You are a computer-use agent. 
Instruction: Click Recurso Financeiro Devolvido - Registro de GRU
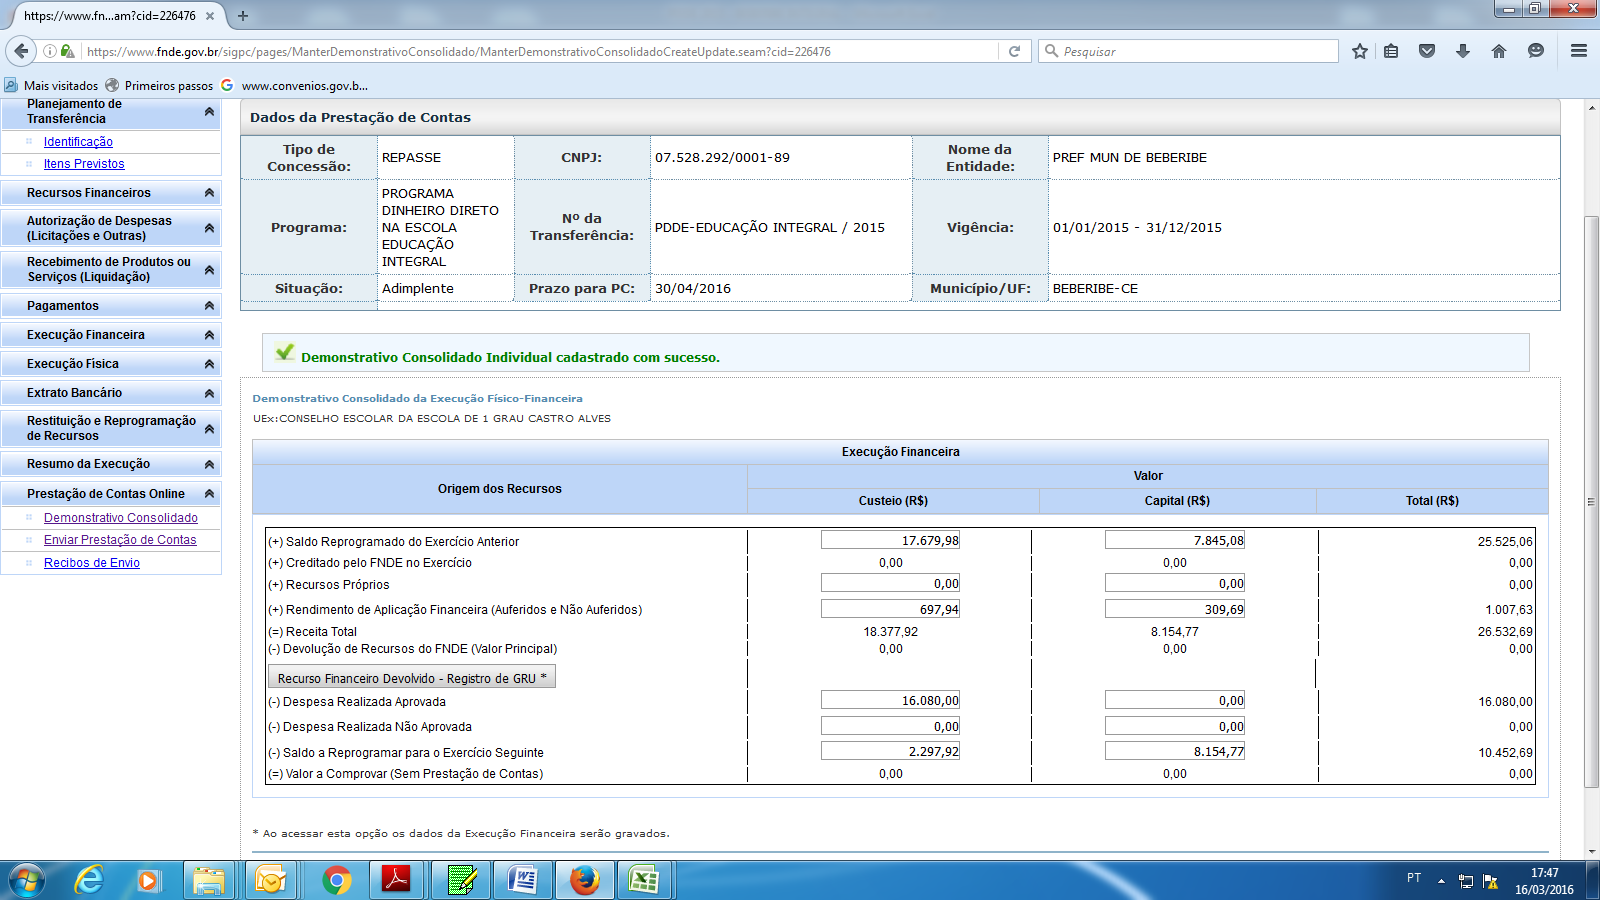(411, 678)
